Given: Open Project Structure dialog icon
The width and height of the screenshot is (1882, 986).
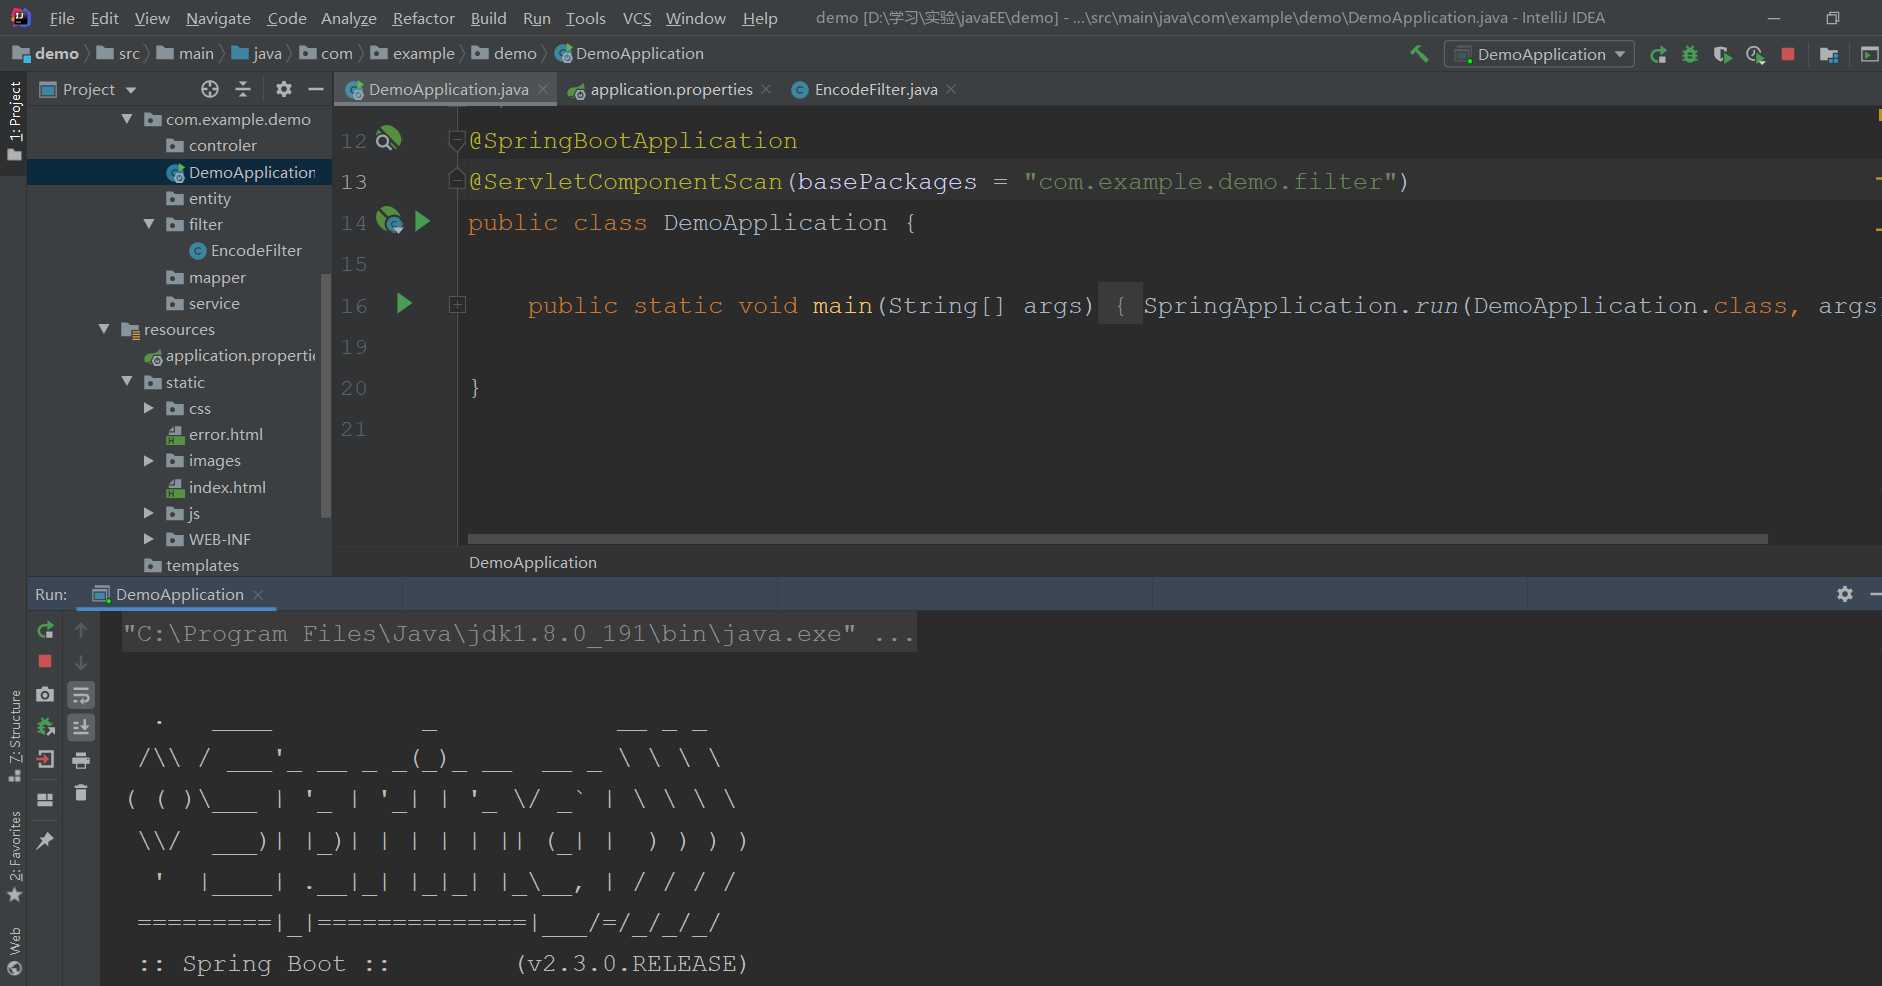Looking at the screenshot, I should point(1829,55).
